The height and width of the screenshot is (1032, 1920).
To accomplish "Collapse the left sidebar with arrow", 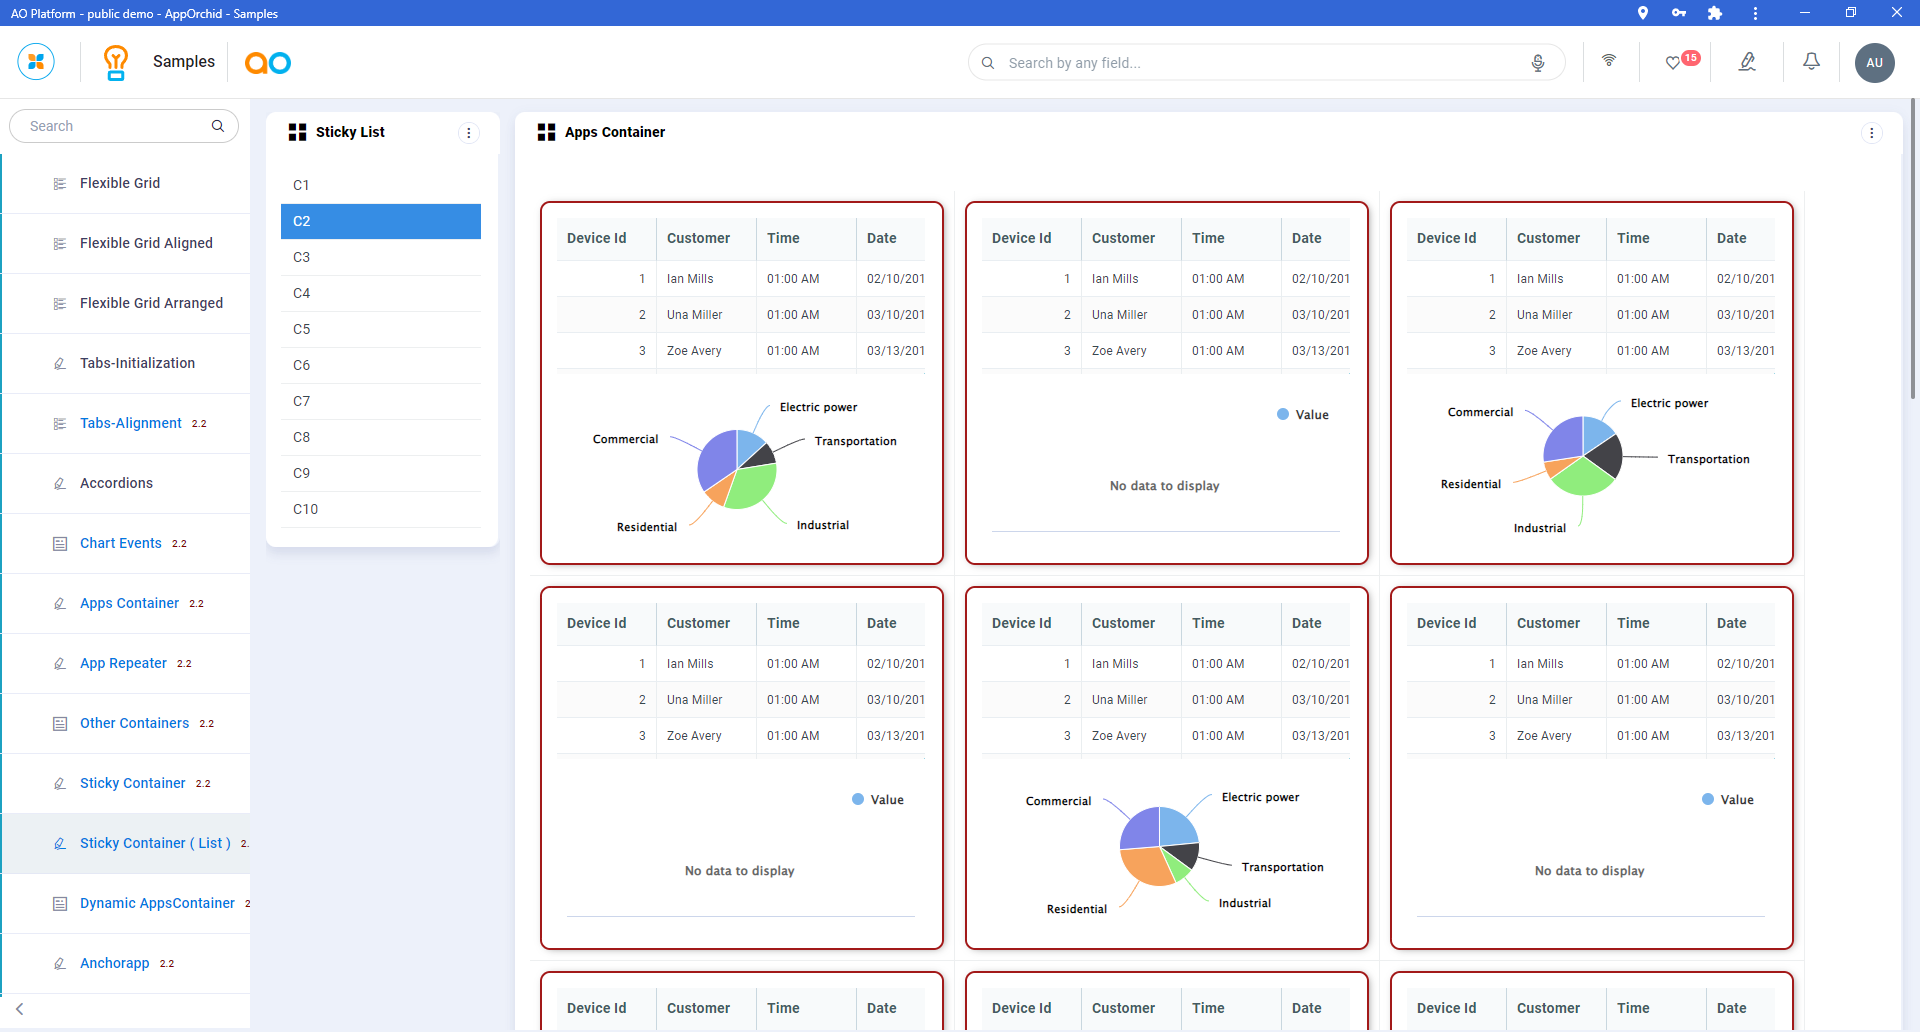I will pyautogui.click(x=20, y=1009).
